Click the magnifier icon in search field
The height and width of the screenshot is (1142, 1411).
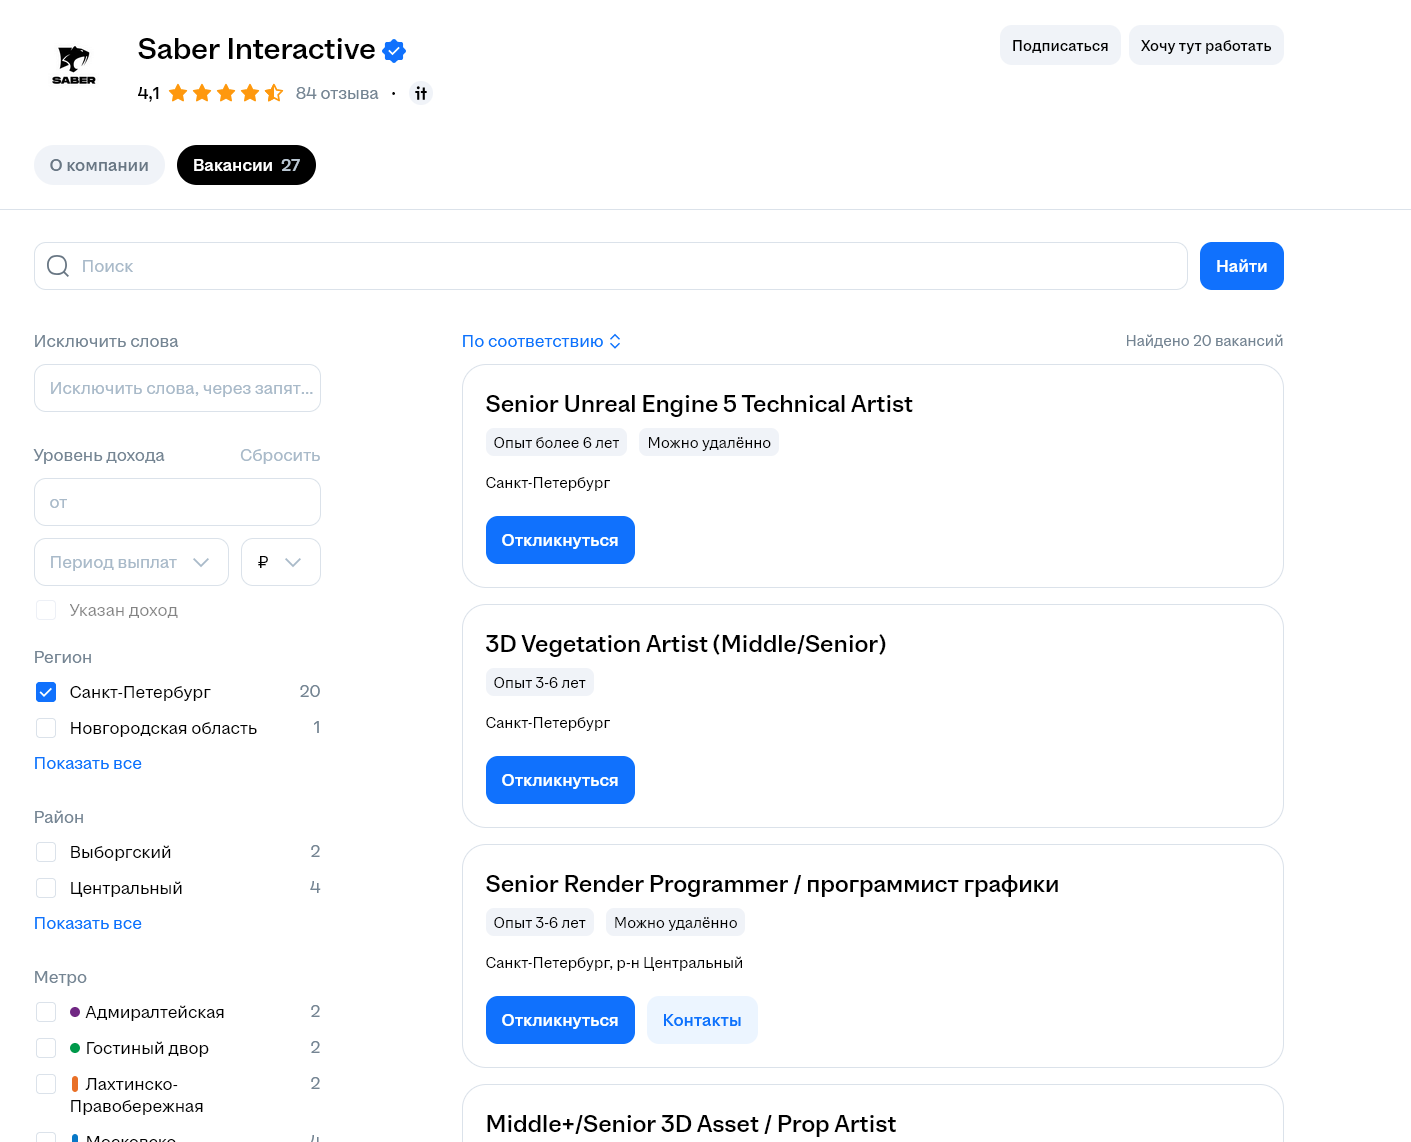point(58,266)
